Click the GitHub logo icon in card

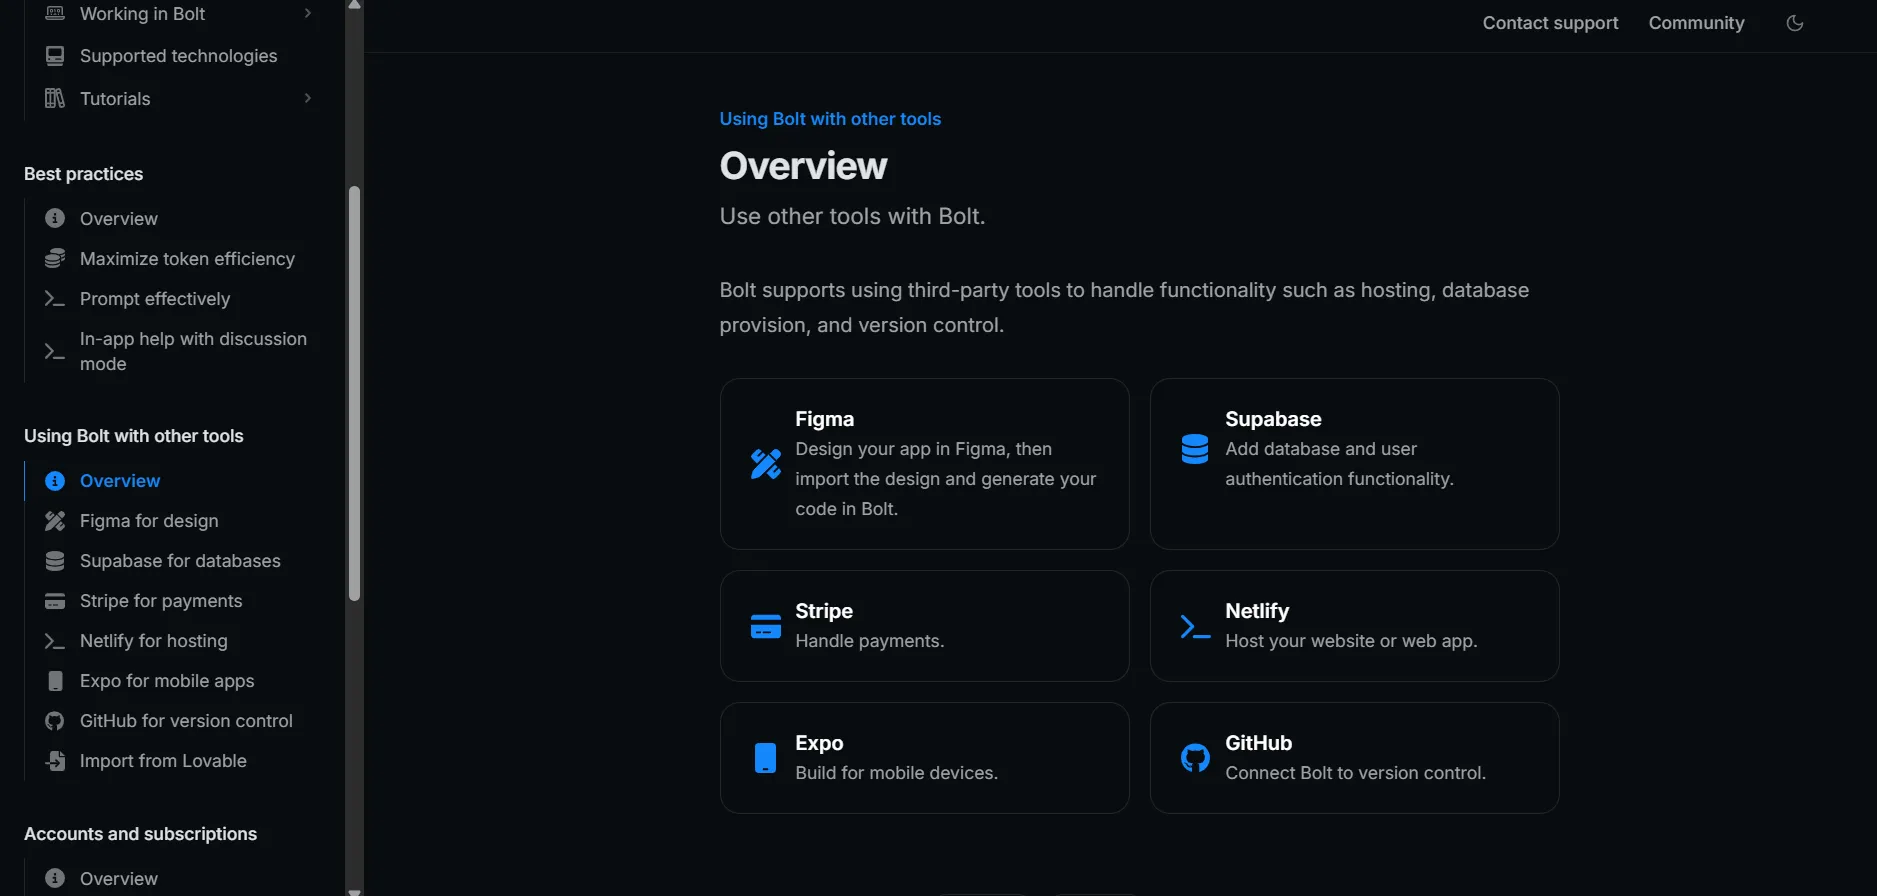[1195, 758]
